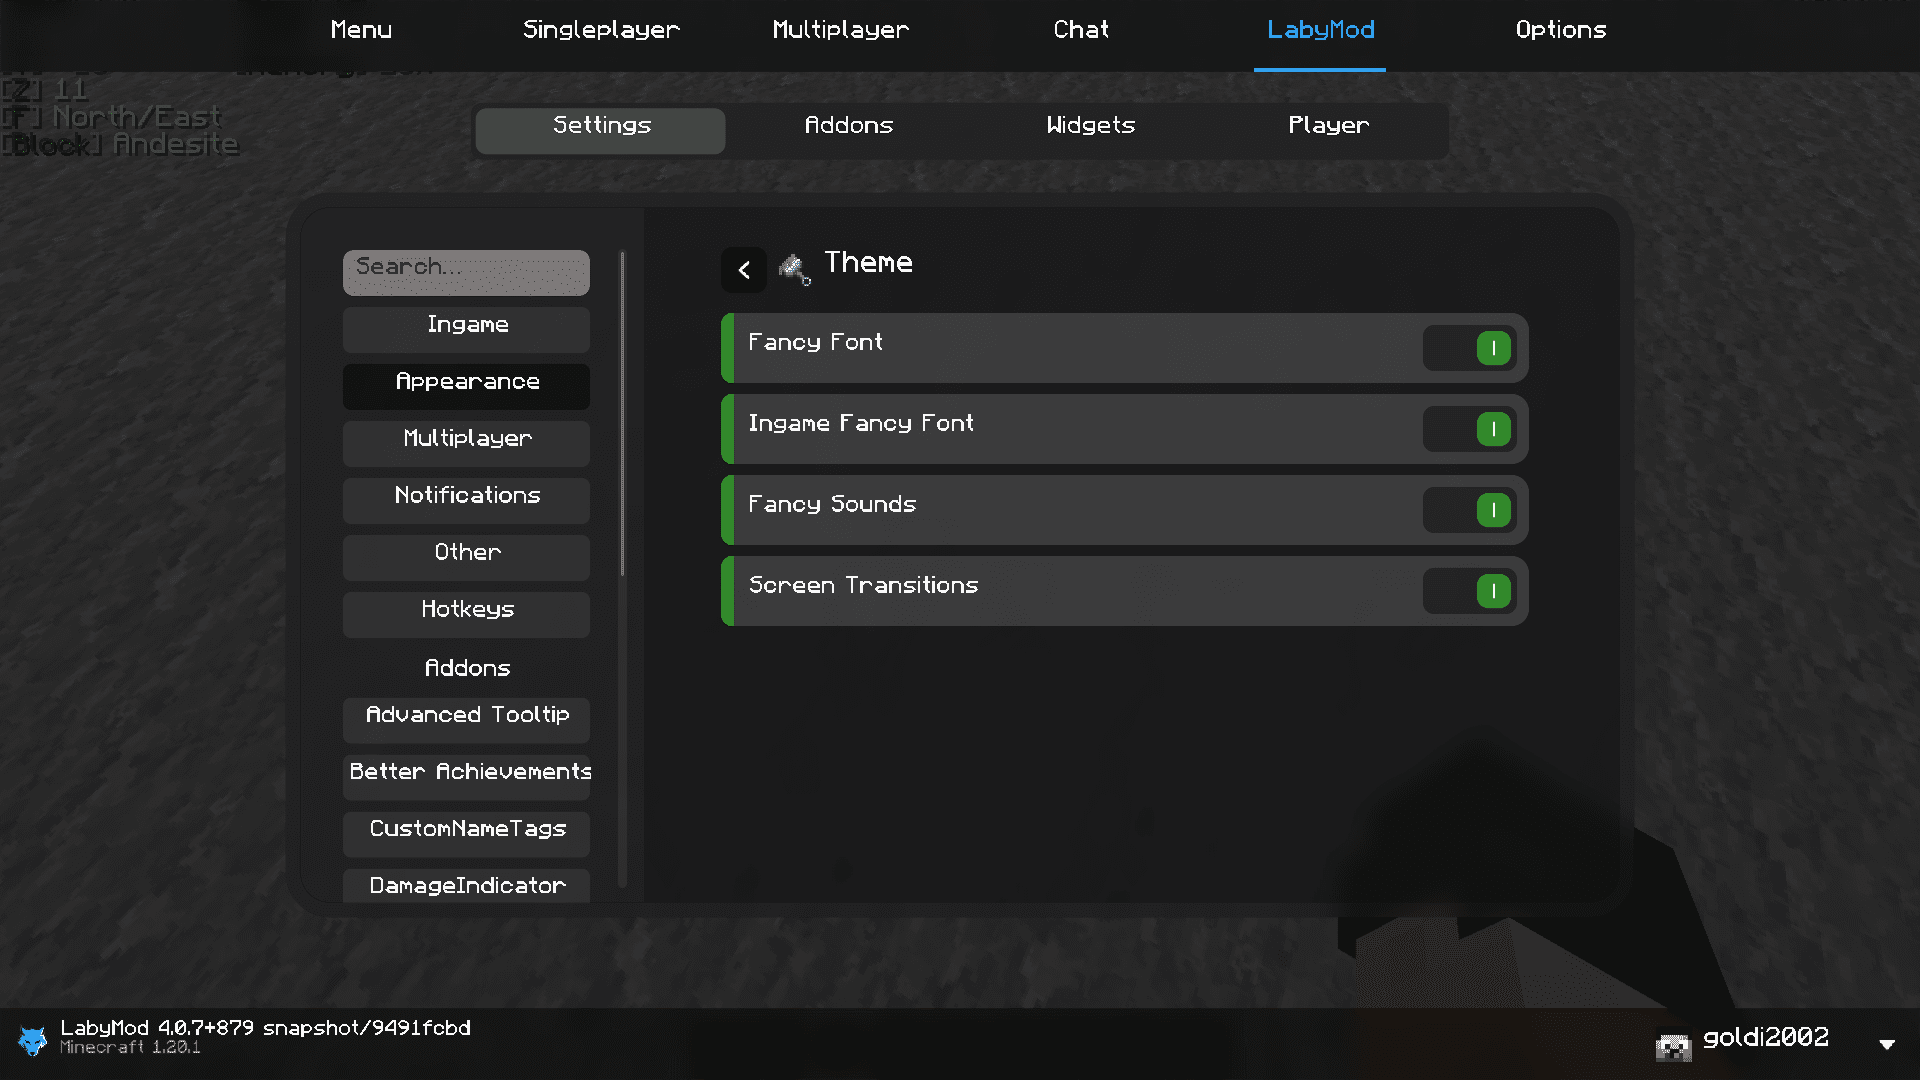Open the Multiplayer settings category in sidebar
This screenshot has width=1920, height=1080.
point(466,443)
